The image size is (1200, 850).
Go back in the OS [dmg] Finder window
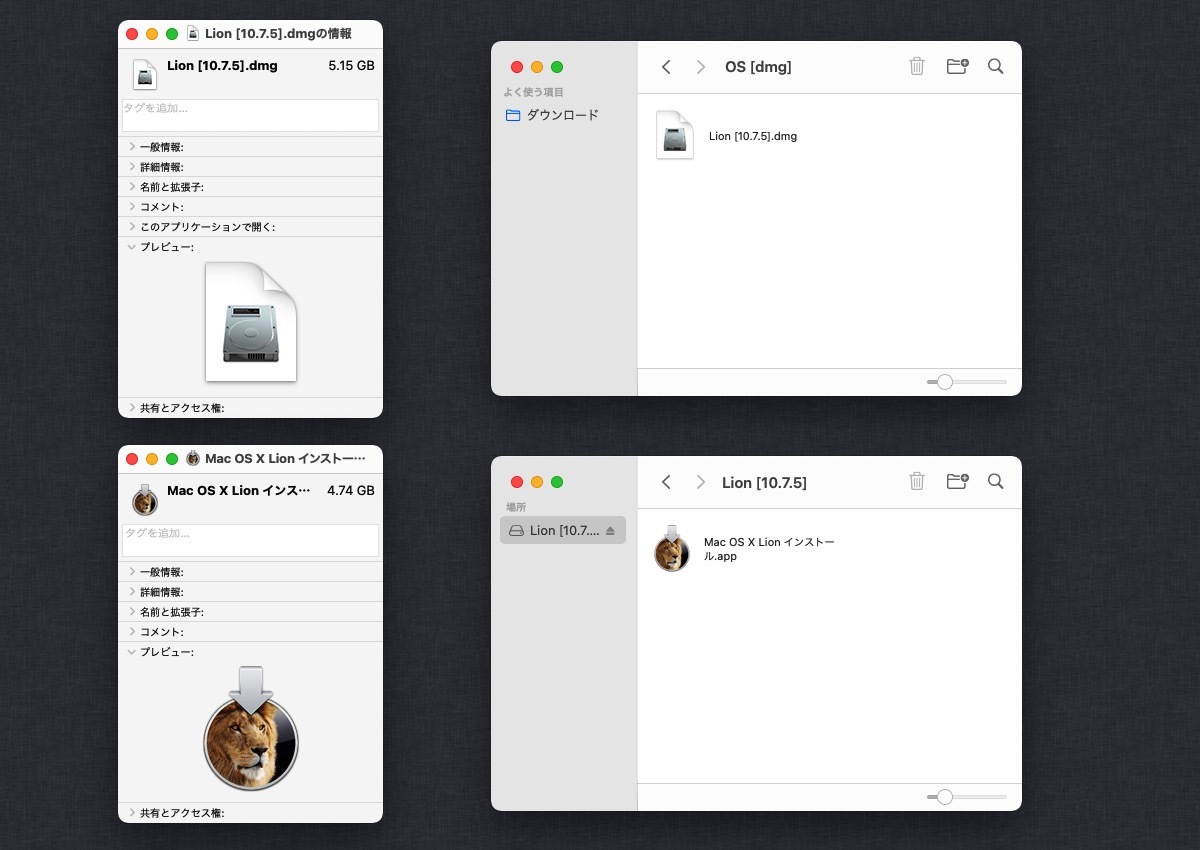[666, 67]
